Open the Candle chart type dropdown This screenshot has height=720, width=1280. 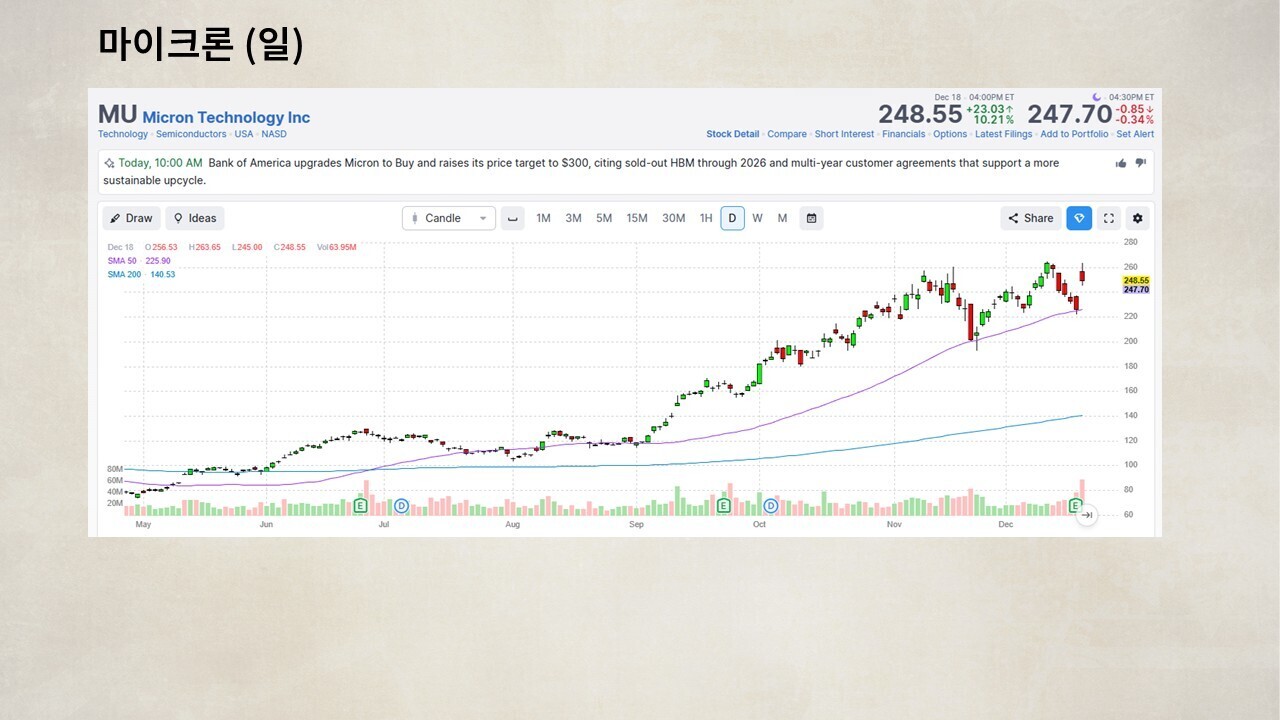449,218
